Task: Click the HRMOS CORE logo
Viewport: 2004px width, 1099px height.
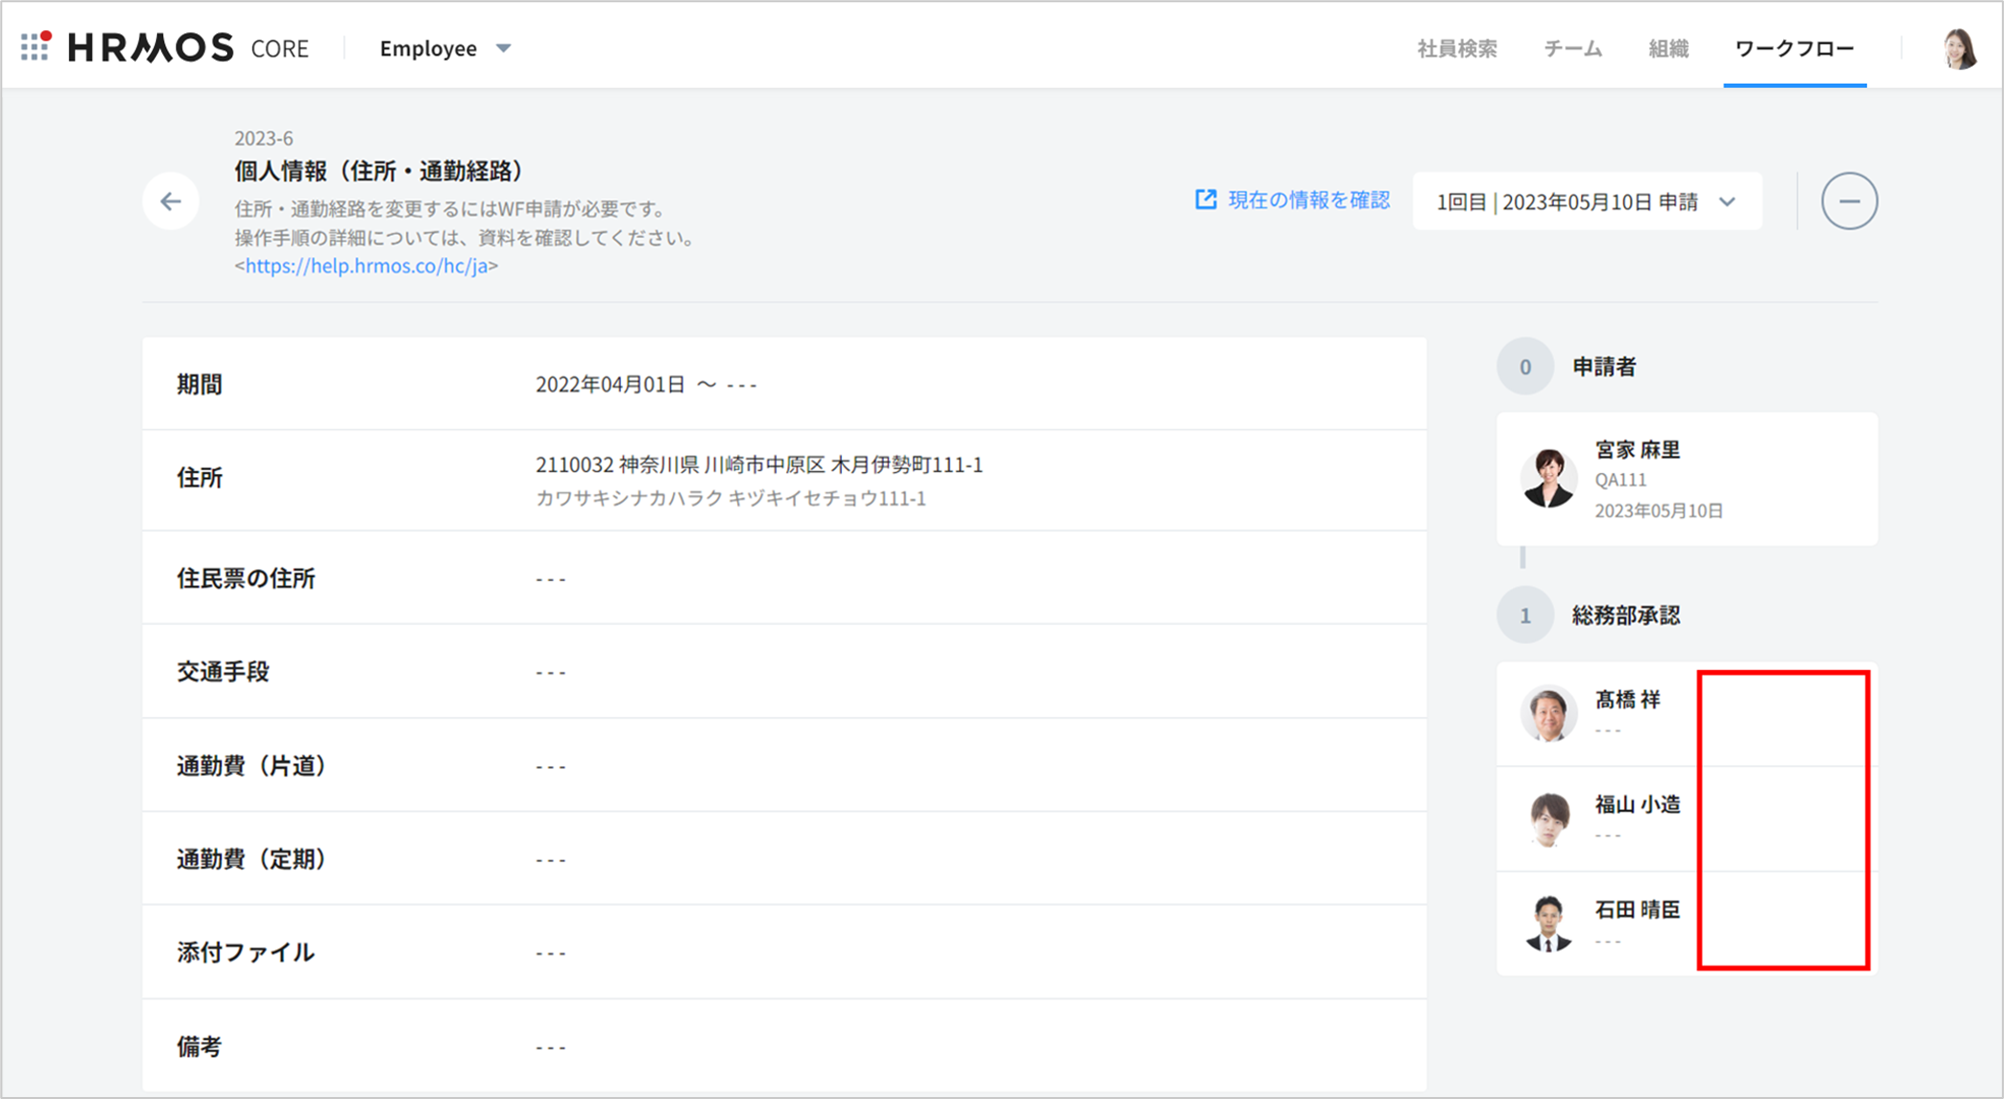Action: [x=188, y=48]
